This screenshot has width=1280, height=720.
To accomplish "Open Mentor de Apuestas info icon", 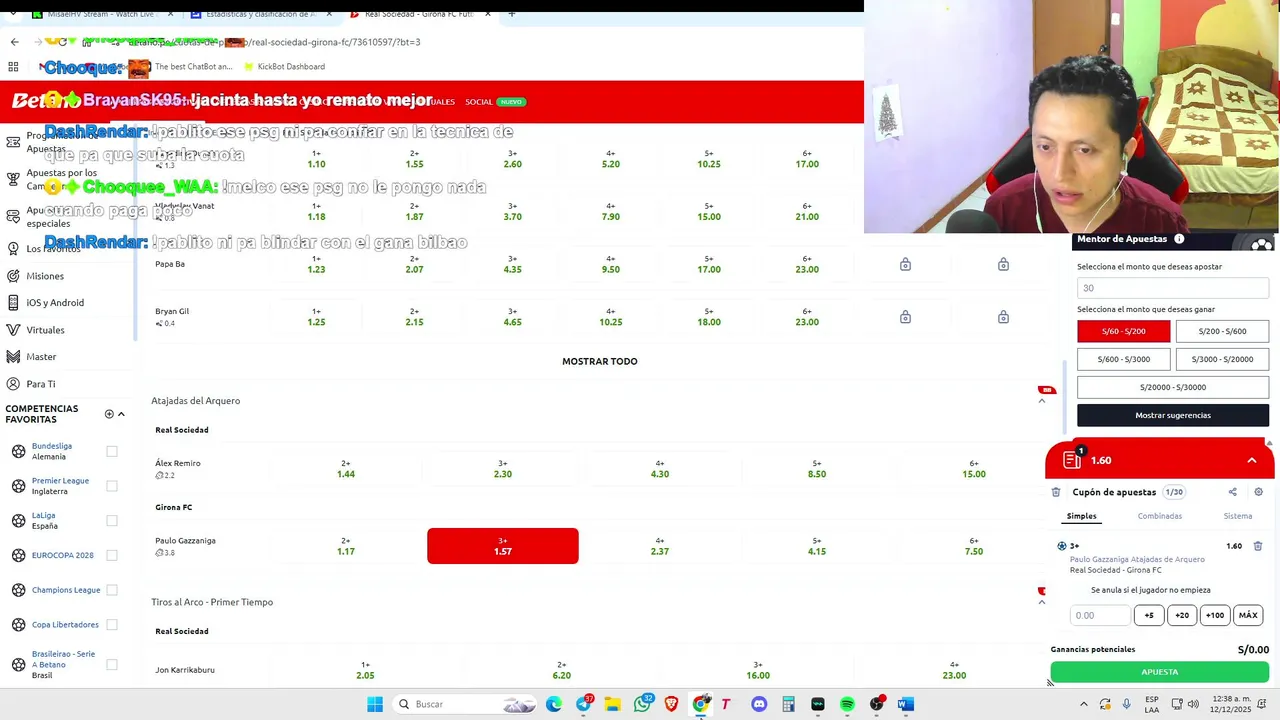I will (1179, 239).
